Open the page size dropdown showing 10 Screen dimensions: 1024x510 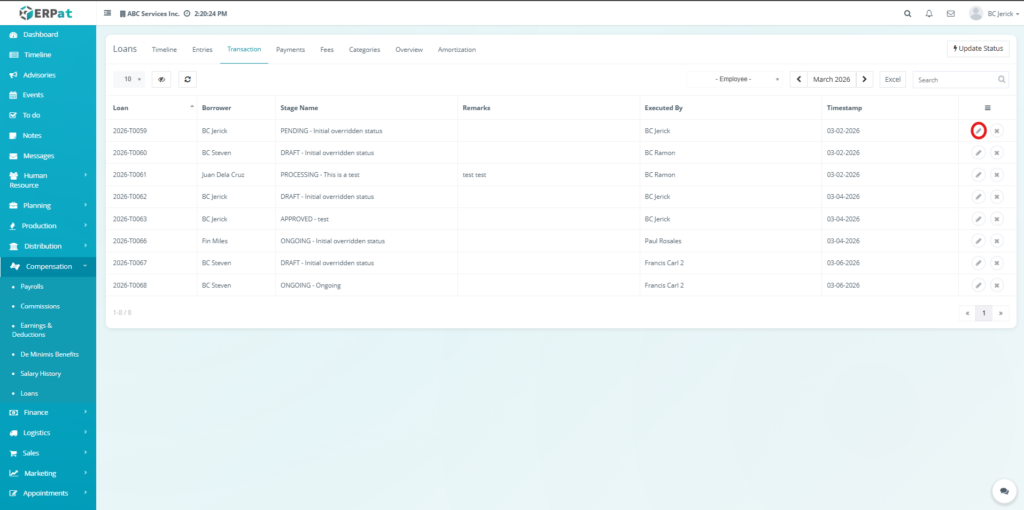(129, 79)
